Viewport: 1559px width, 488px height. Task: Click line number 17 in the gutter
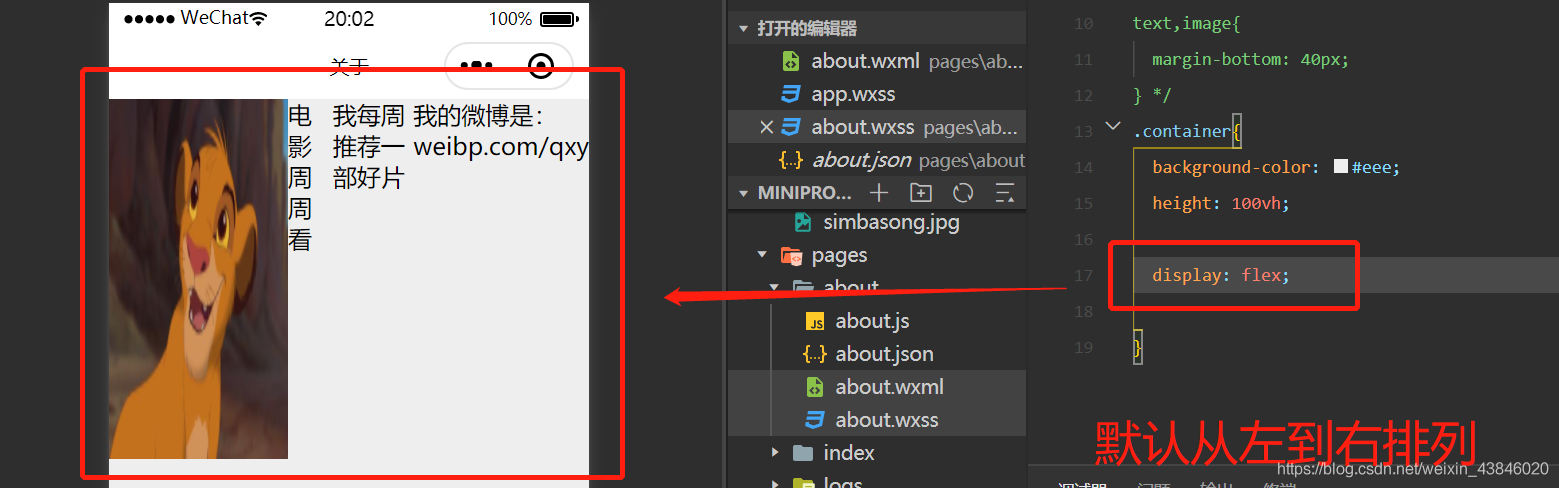tap(1083, 275)
